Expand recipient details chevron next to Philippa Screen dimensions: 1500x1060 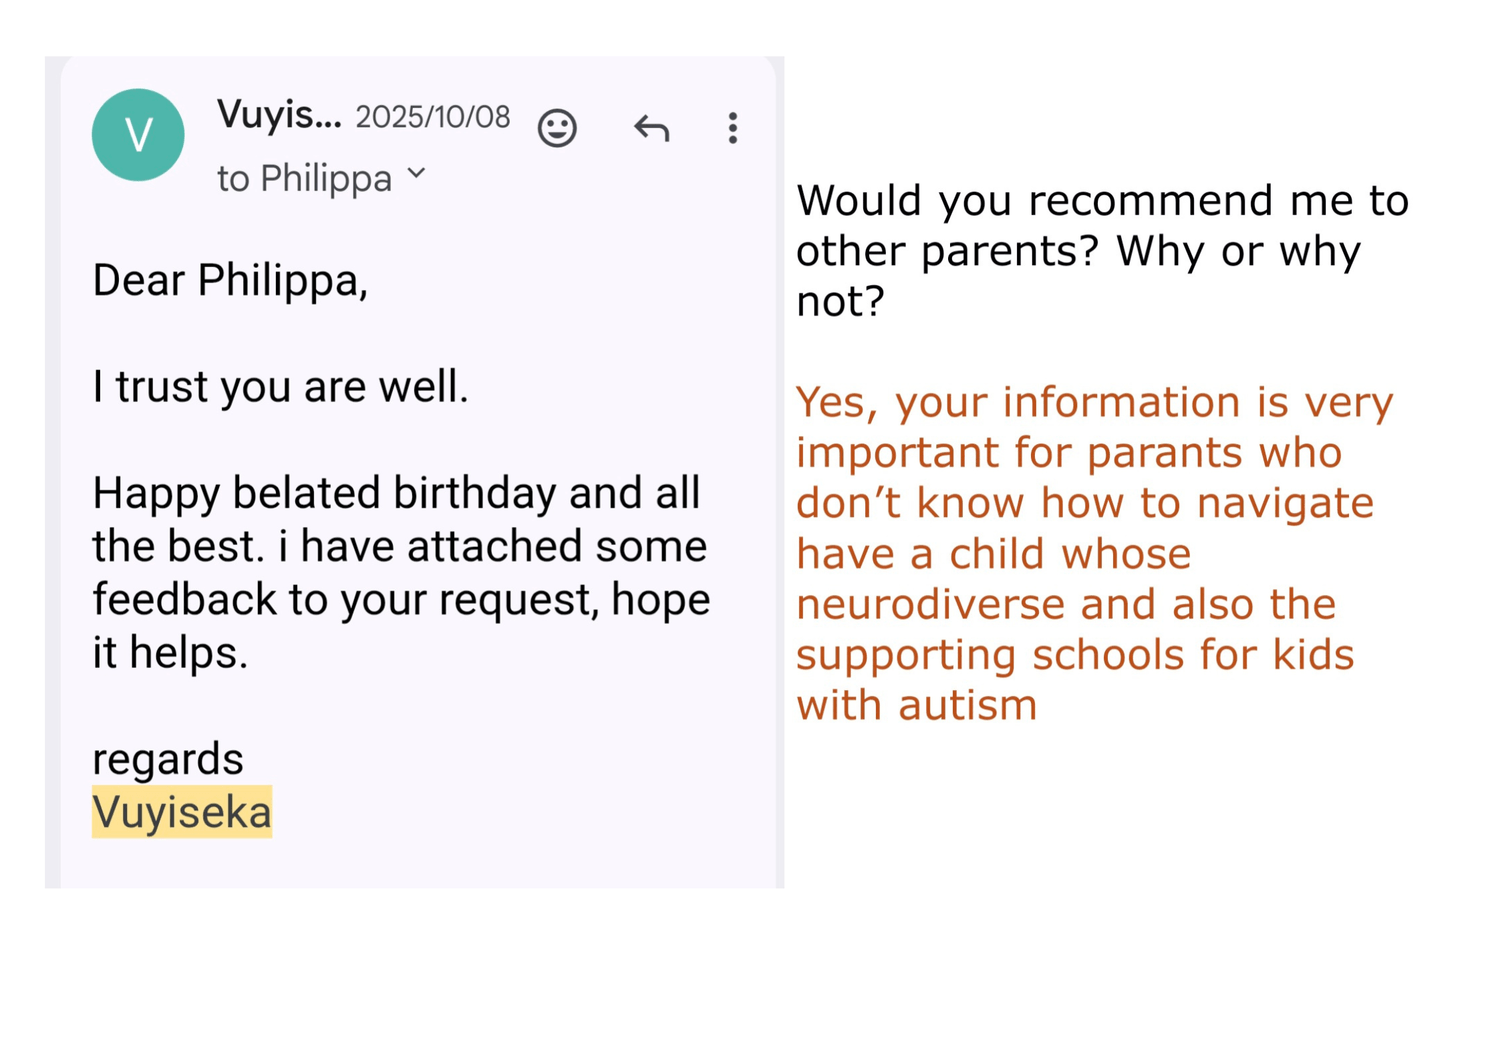[x=417, y=175]
